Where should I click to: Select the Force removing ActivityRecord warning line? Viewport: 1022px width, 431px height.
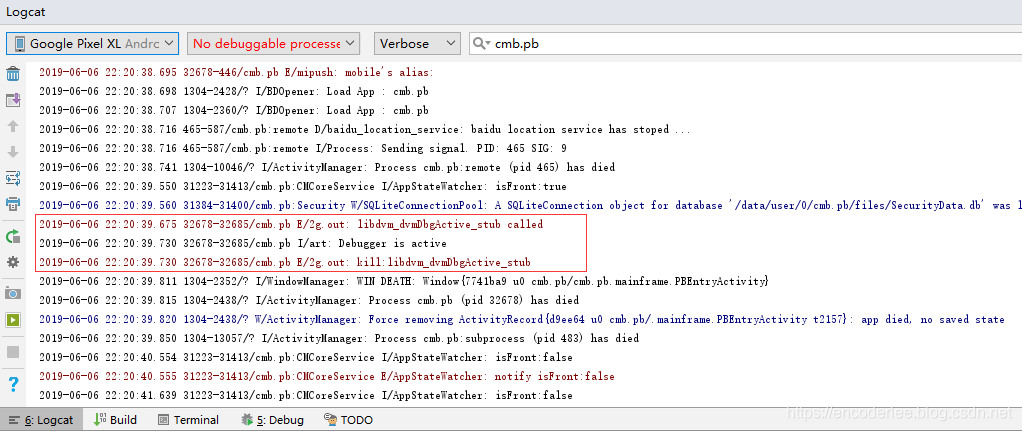point(521,319)
